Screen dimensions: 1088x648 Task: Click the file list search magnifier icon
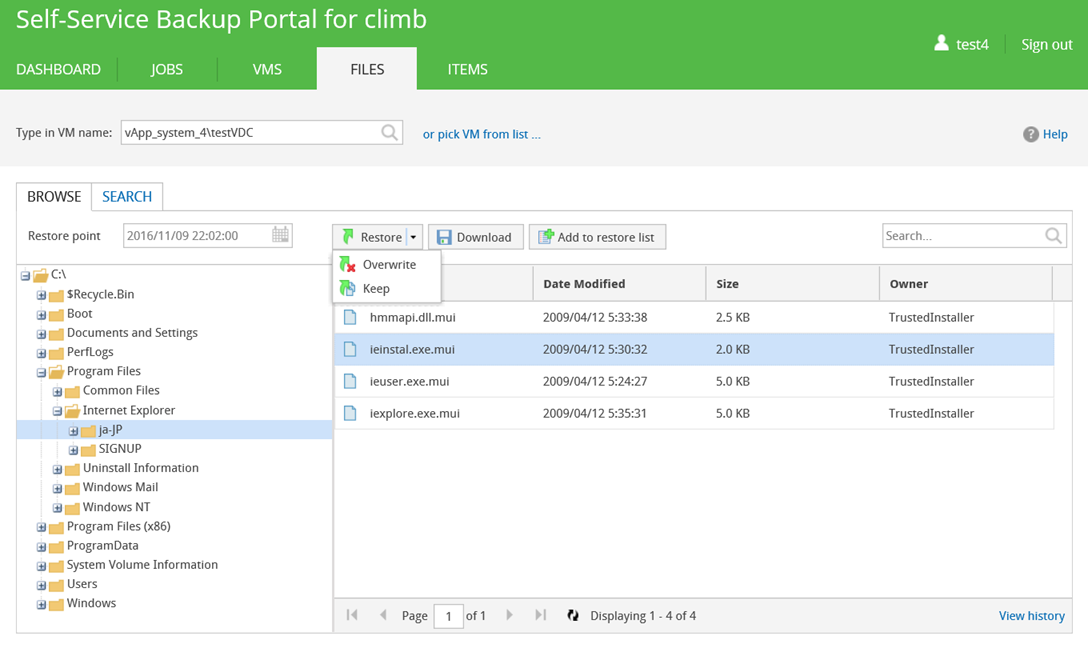1053,236
